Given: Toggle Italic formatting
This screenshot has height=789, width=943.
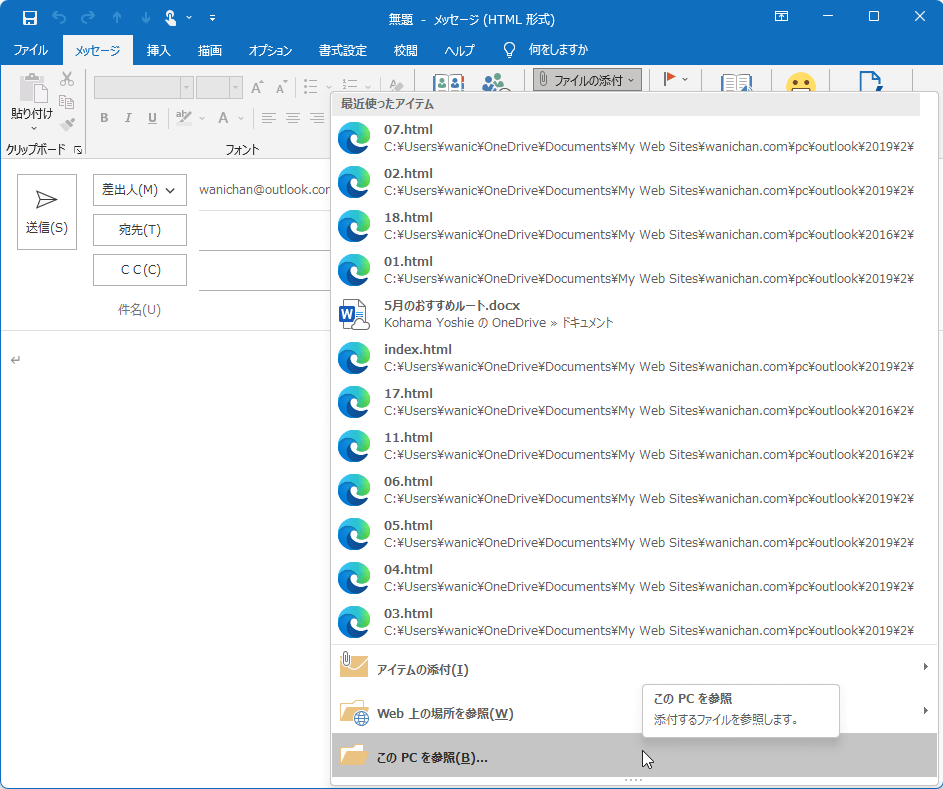Looking at the screenshot, I should (128, 118).
